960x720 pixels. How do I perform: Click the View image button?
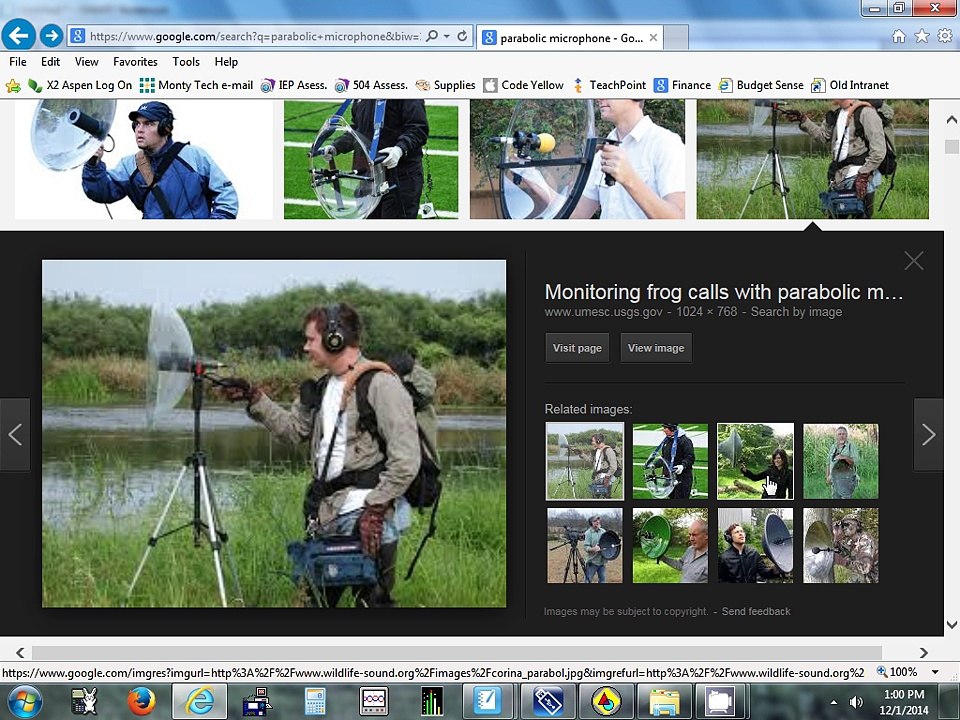(x=656, y=348)
